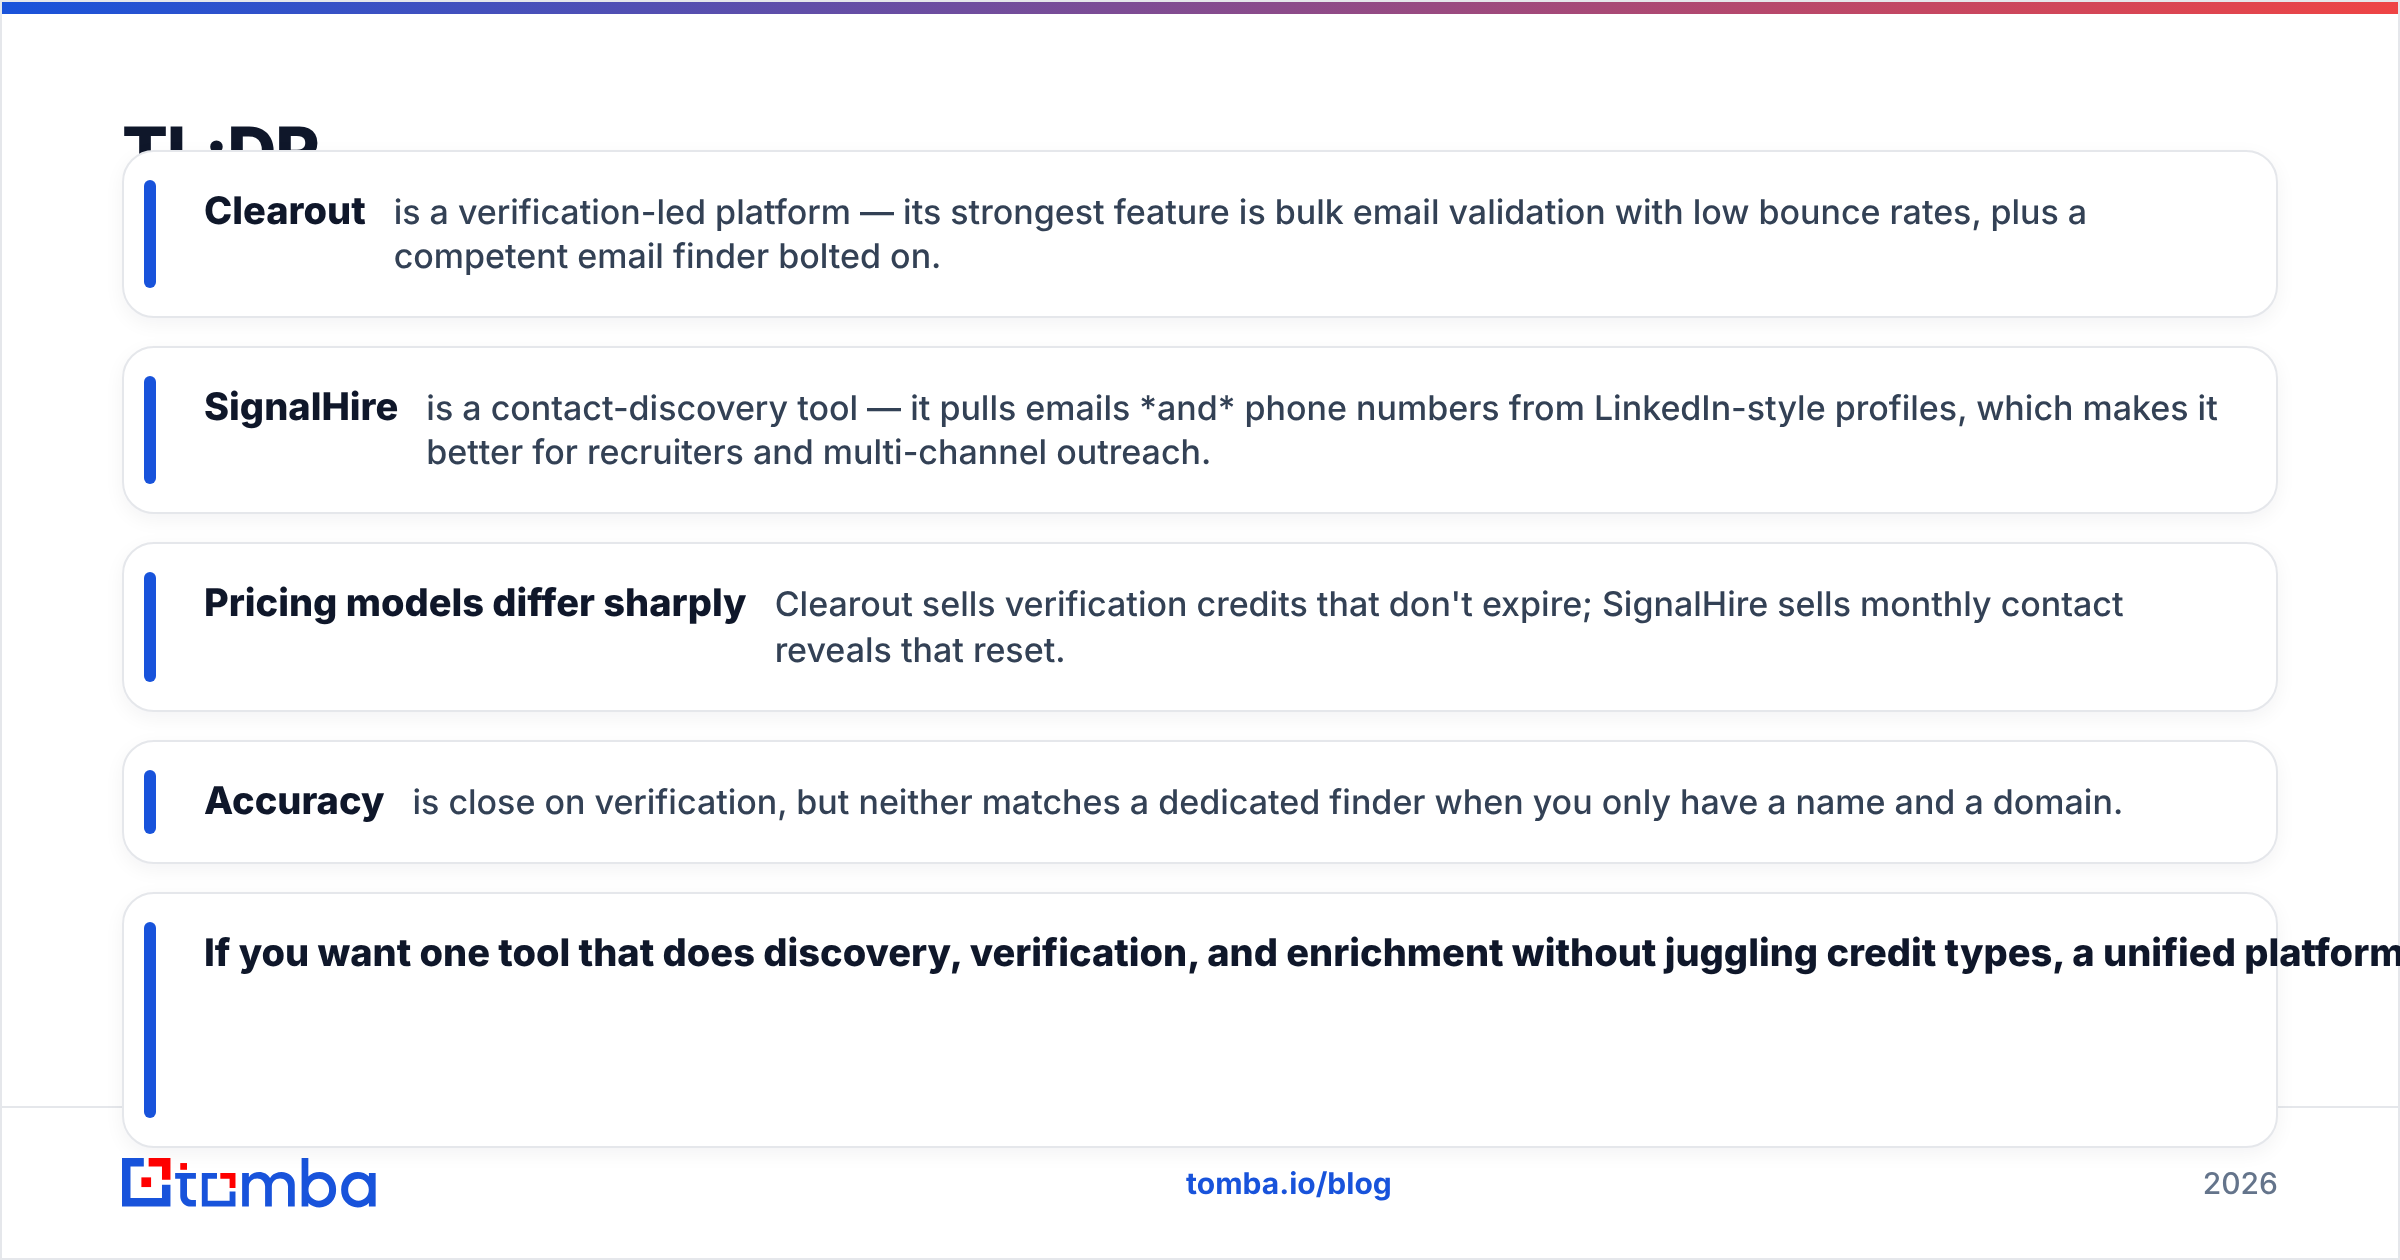Click the Clearout heading
The height and width of the screenshot is (1260, 2400).
pos(284,211)
